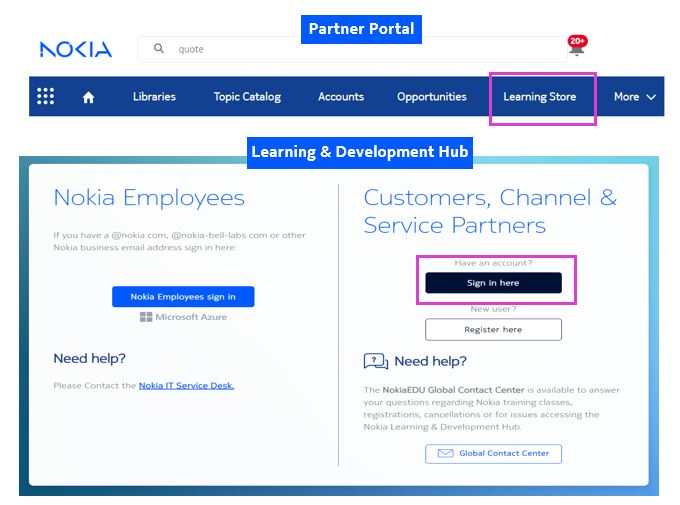680x505 pixels.
Task: Go to the Home icon in navigation bar
Action: (x=88, y=97)
